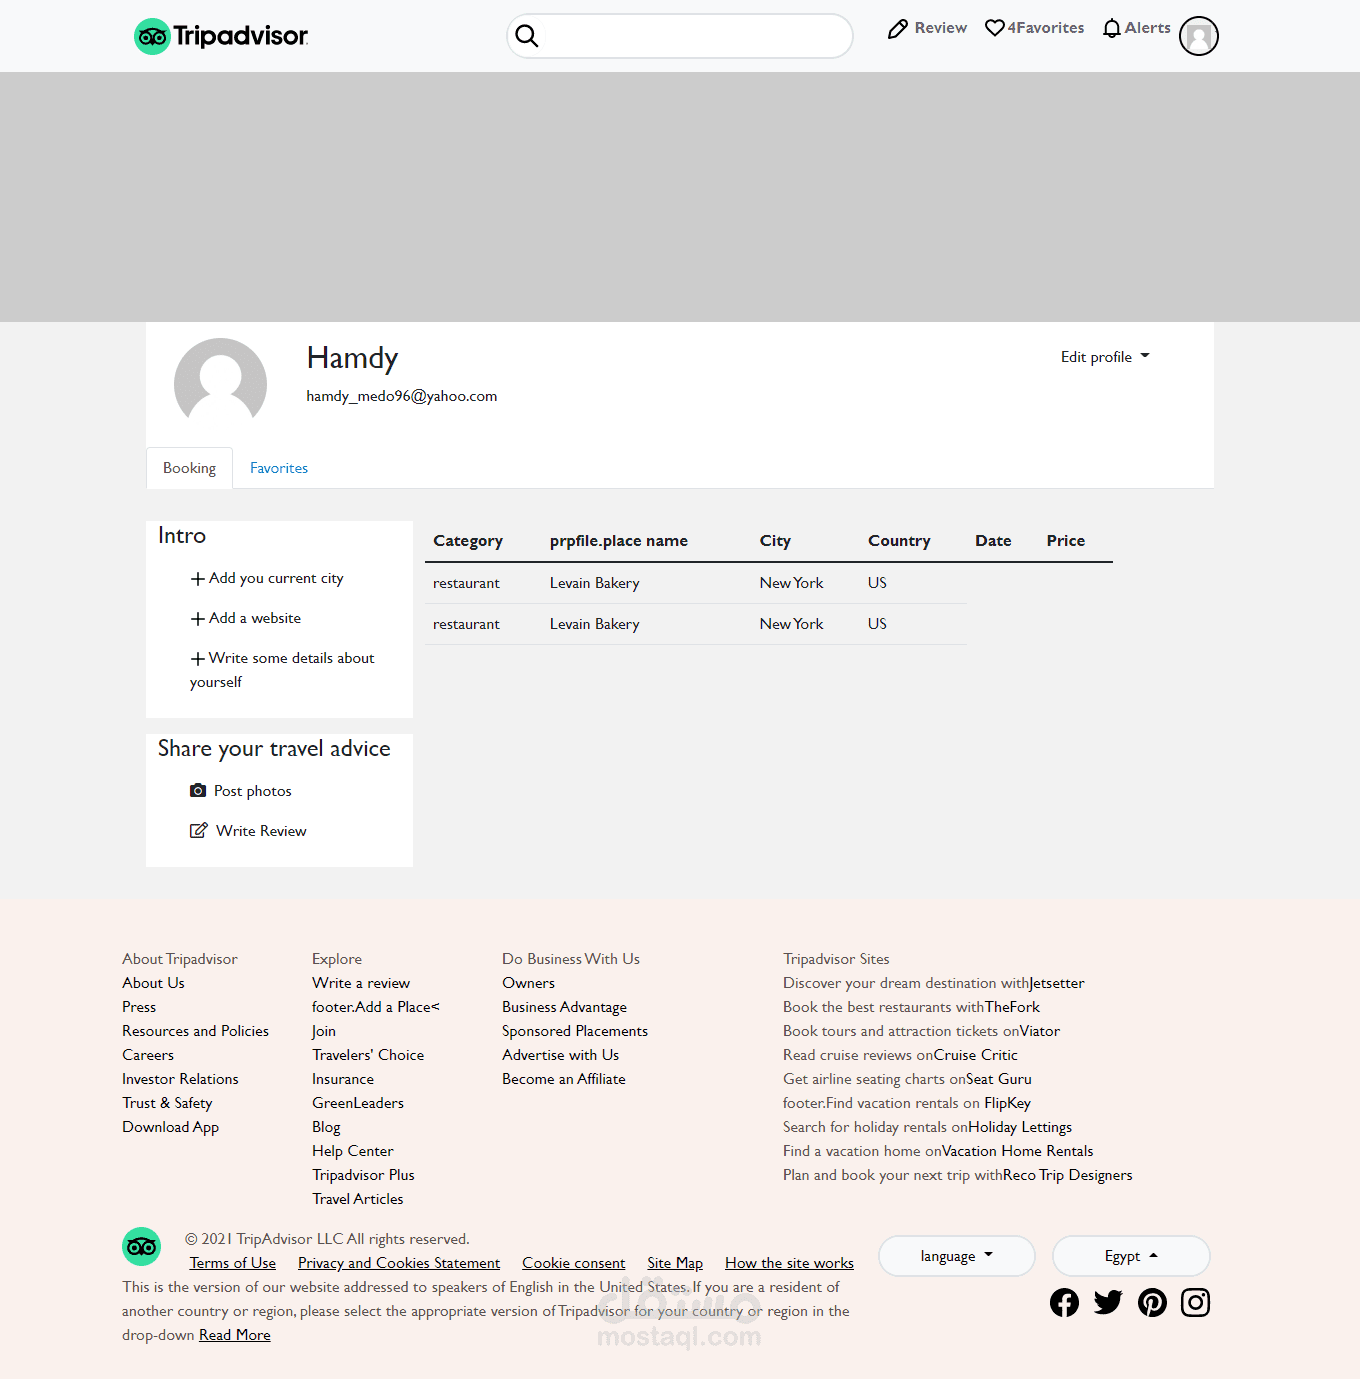Click the footer Tripadvisor owl logo
1360x1379 pixels.
[x=141, y=1246]
